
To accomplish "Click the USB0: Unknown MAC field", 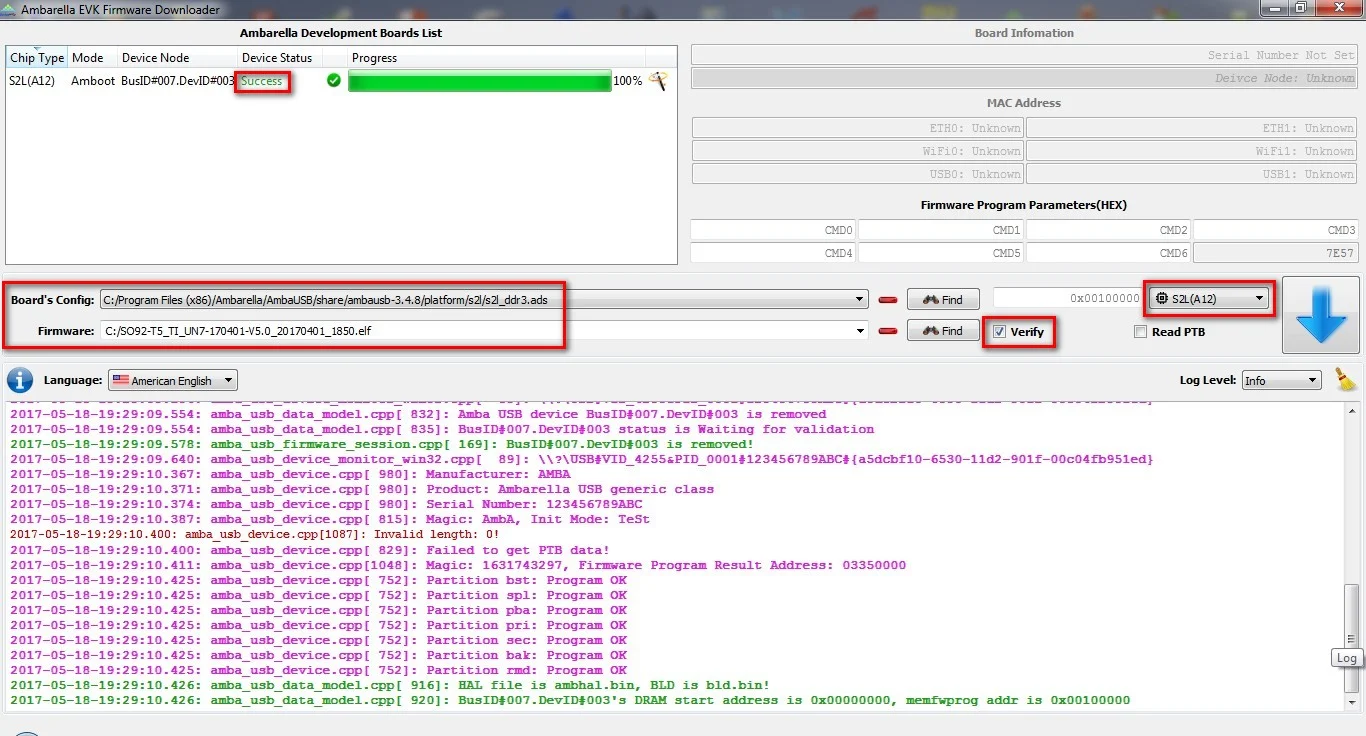I will (x=858, y=174).
